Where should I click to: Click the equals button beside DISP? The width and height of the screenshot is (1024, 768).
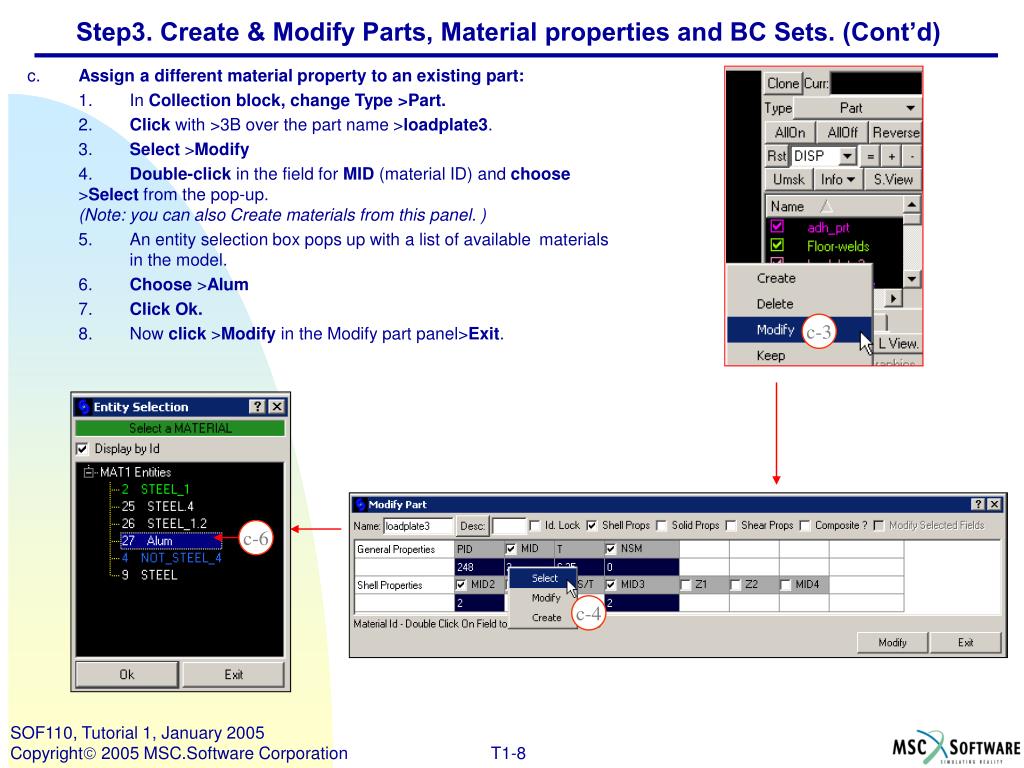(x=870, y=156)
